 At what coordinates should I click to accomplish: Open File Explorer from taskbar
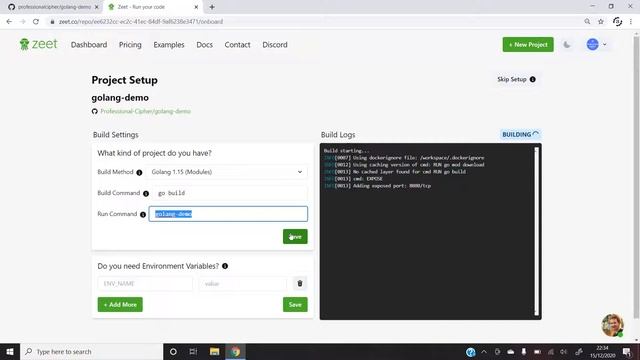(x=214, y=351)
